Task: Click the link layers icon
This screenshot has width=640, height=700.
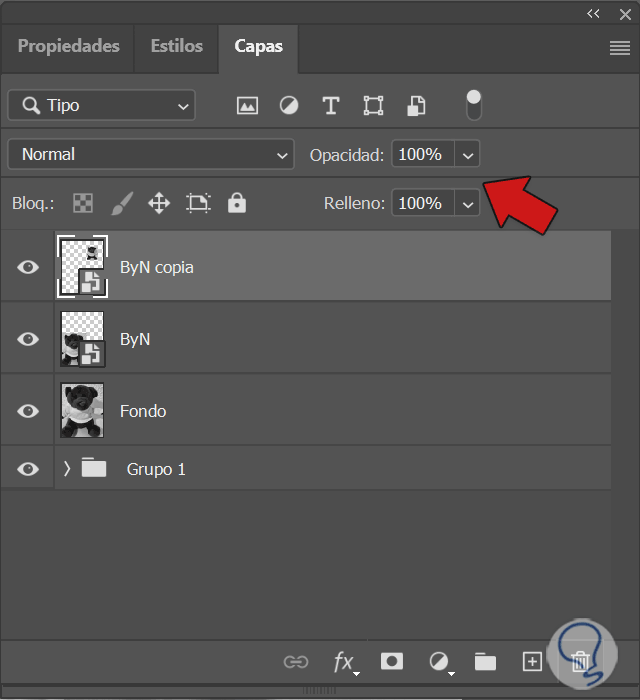Action: click(x=295, y=662)
